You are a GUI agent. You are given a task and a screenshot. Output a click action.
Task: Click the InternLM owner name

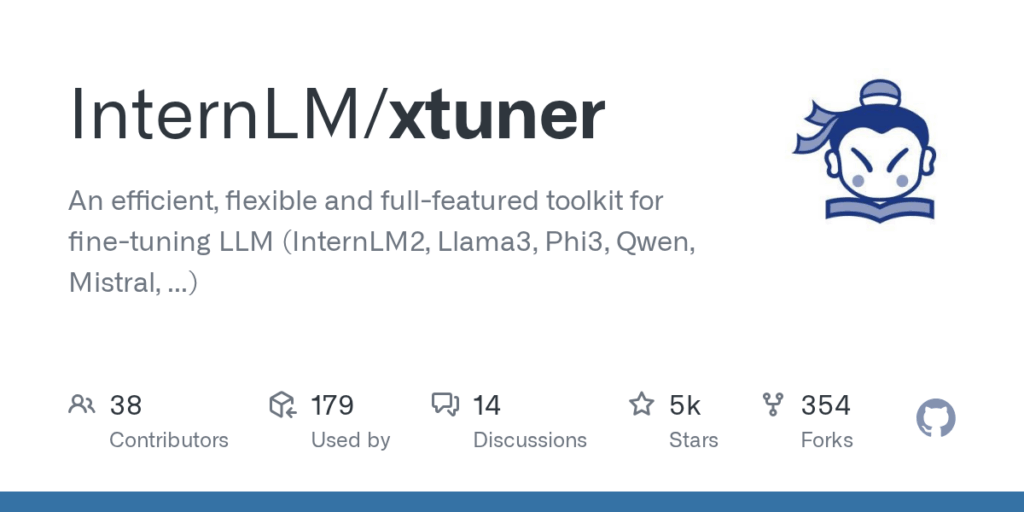coord(215,114)
